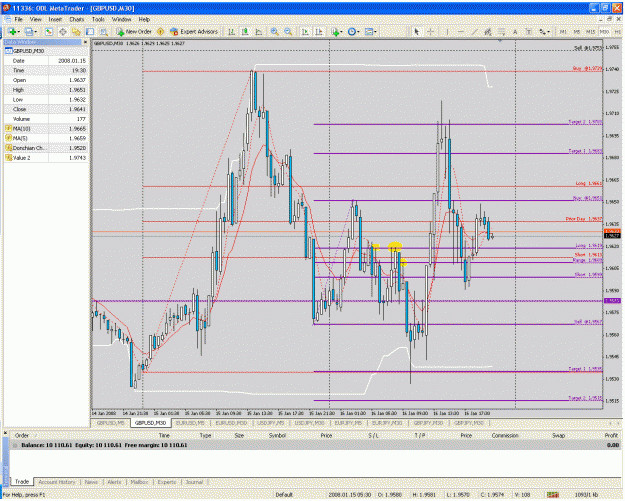Open the Insert menu

55,19
